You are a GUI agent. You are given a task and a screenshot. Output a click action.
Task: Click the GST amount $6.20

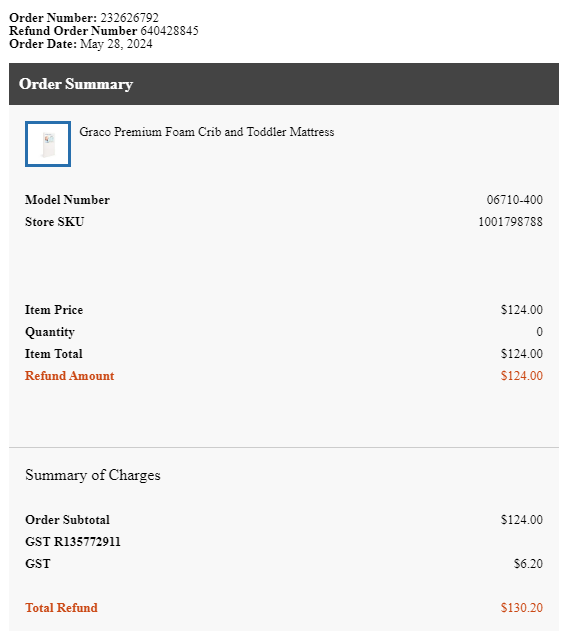pyautogui.click(x=528, y=564)
